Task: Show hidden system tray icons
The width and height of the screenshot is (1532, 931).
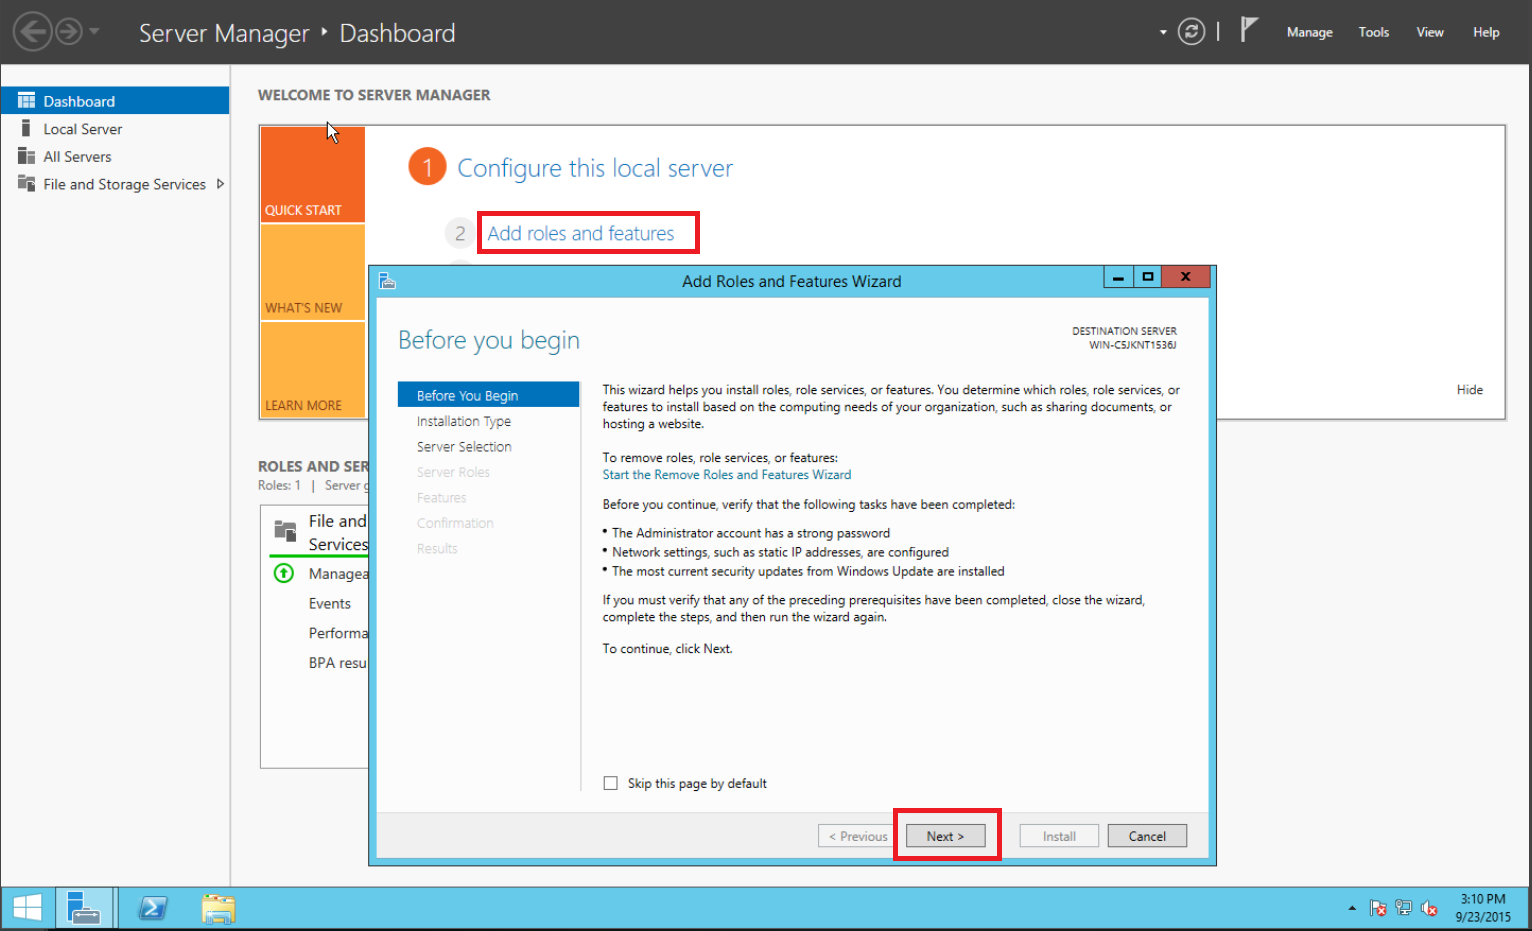Action: (x=1352, y=908)
